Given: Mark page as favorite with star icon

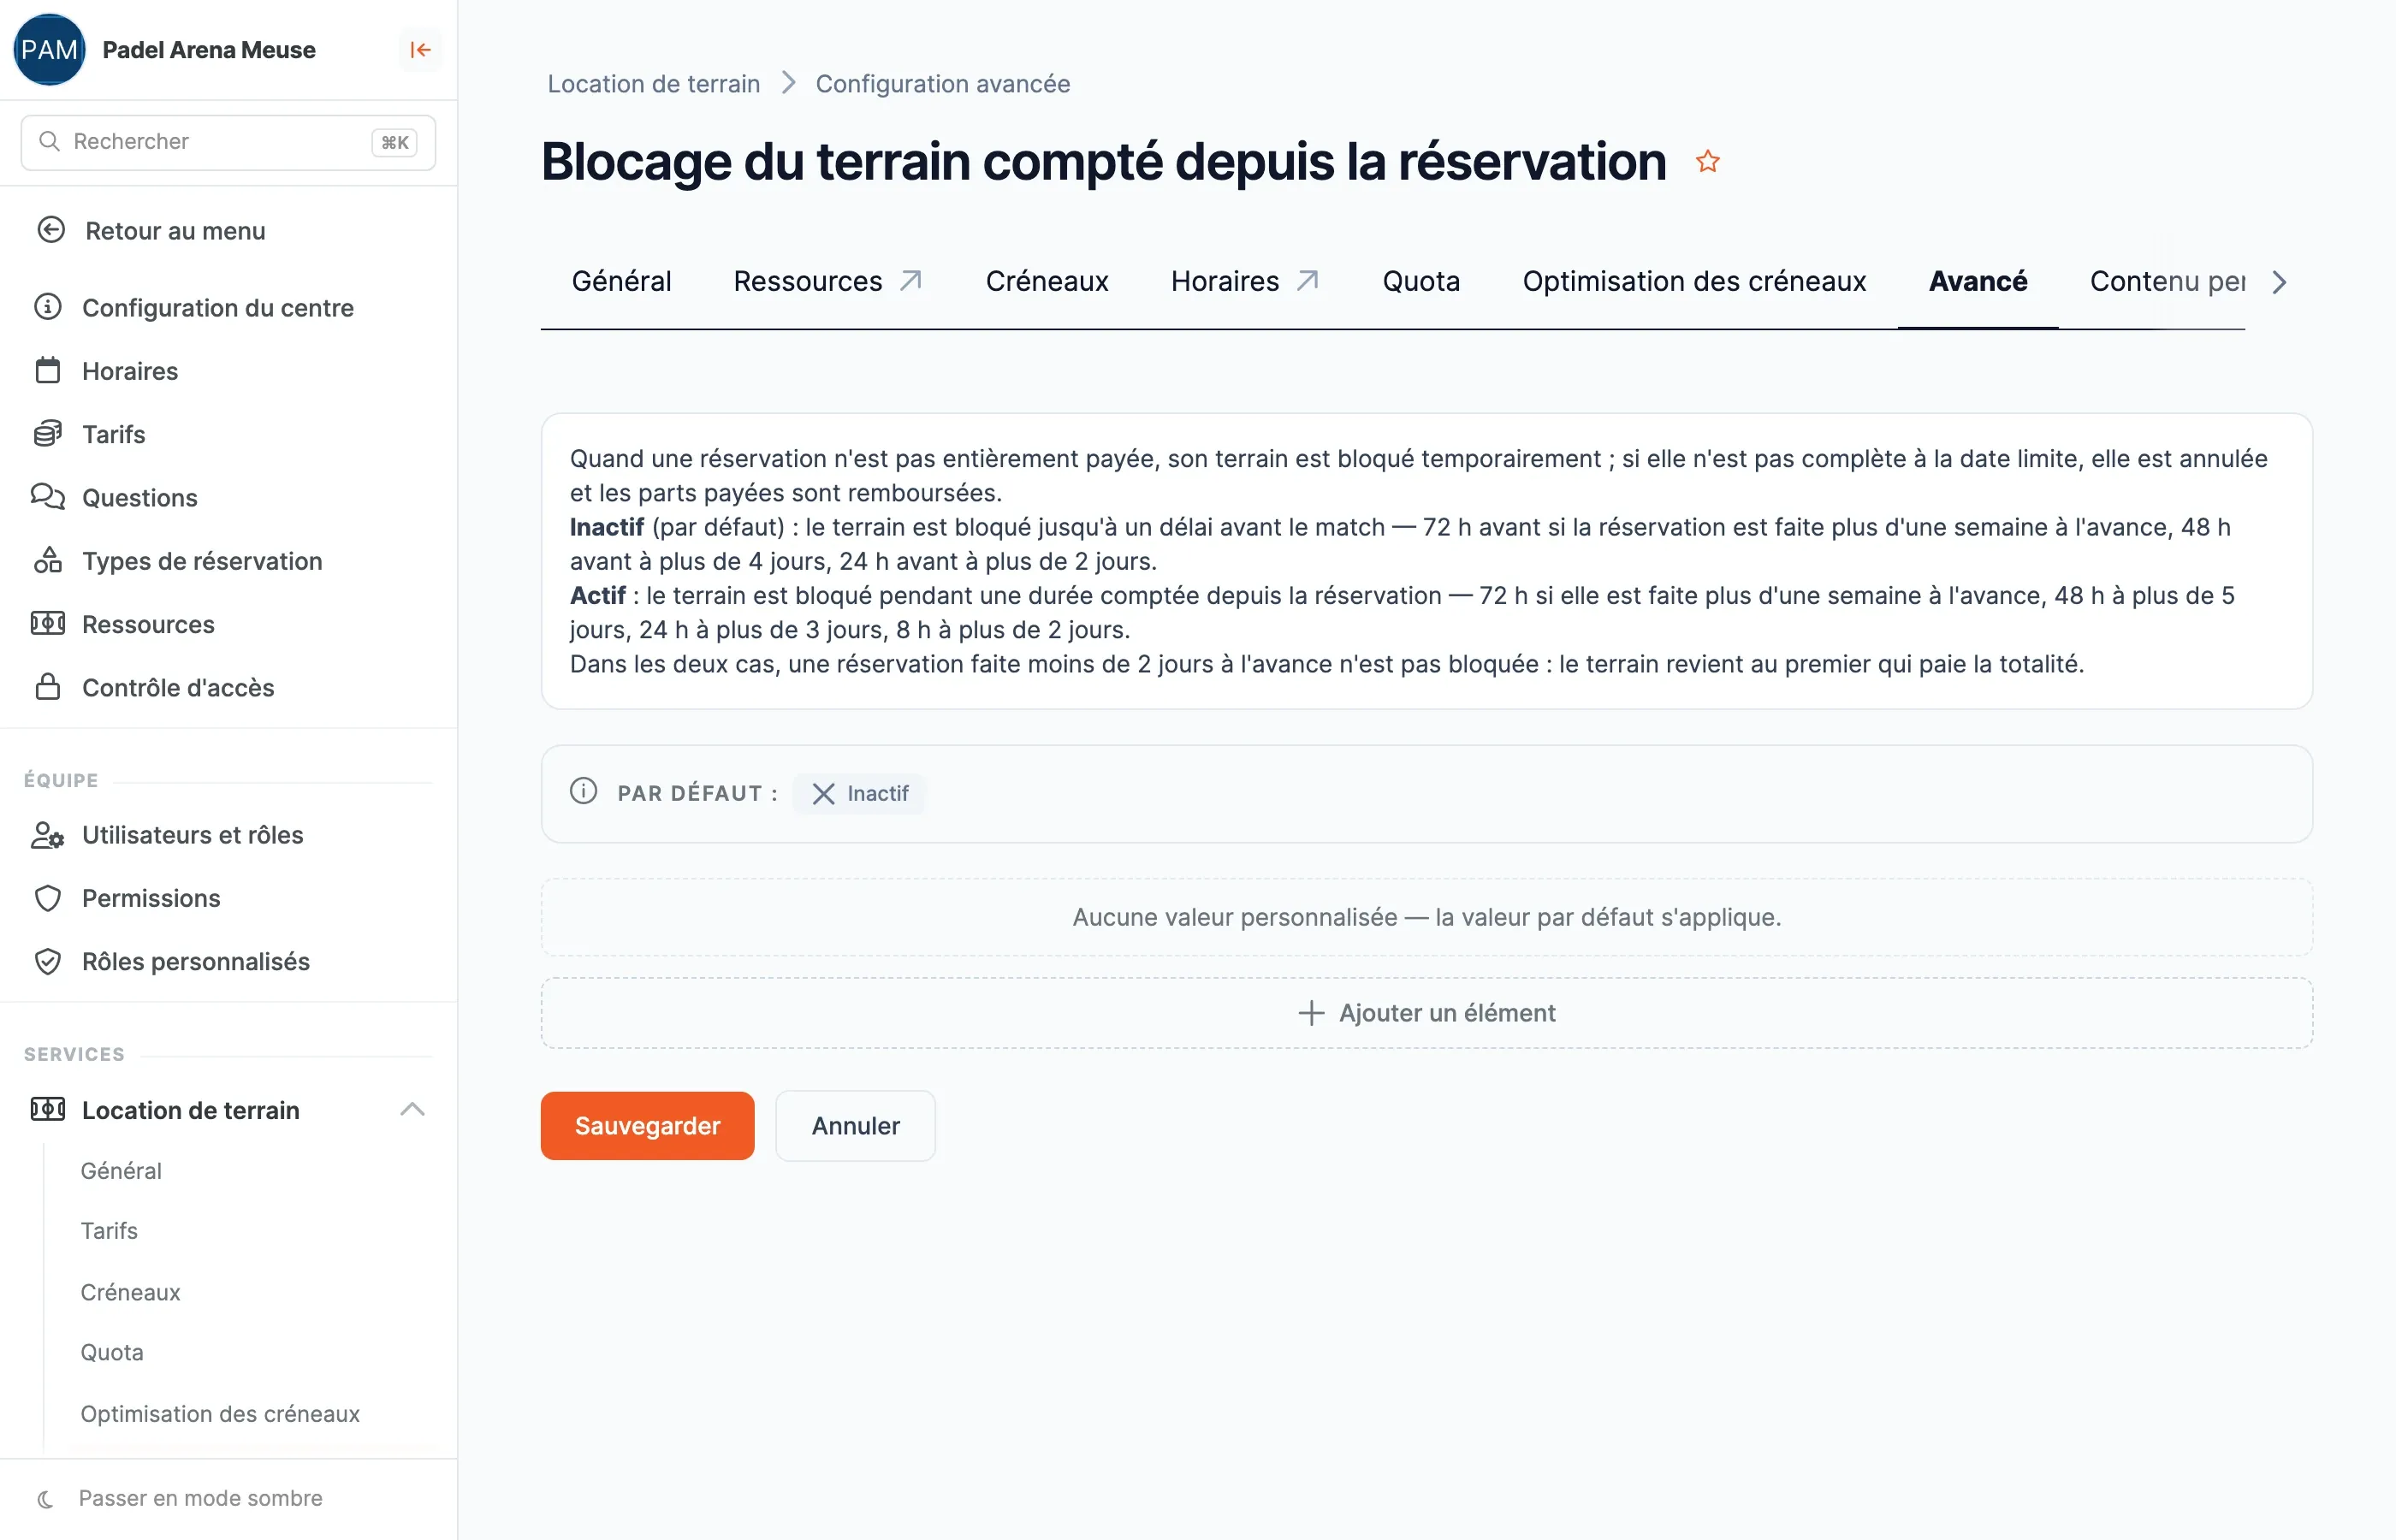Looking at the screenshot, I should coord(1708,161).
